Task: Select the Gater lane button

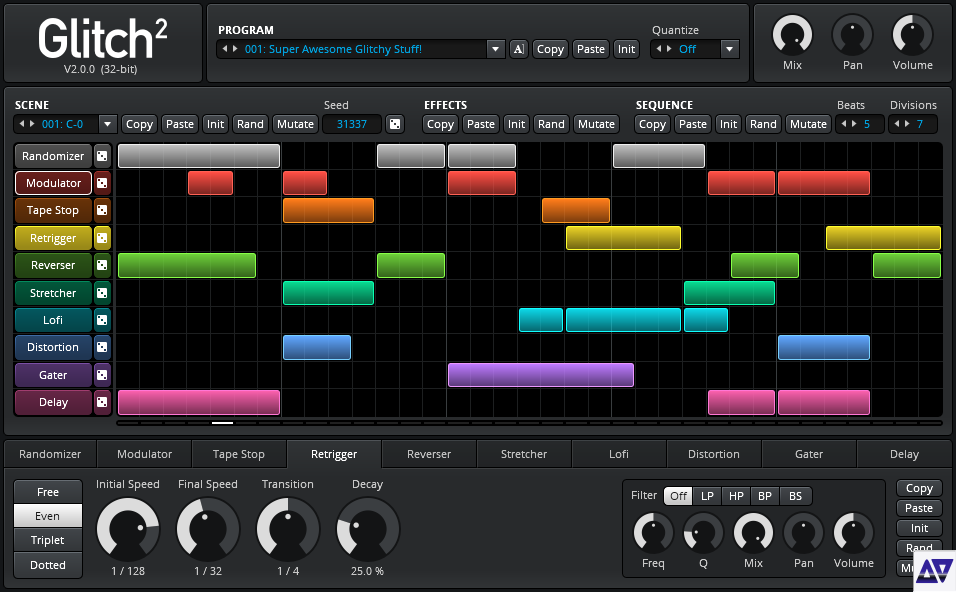Action: [x=53, y=375]
